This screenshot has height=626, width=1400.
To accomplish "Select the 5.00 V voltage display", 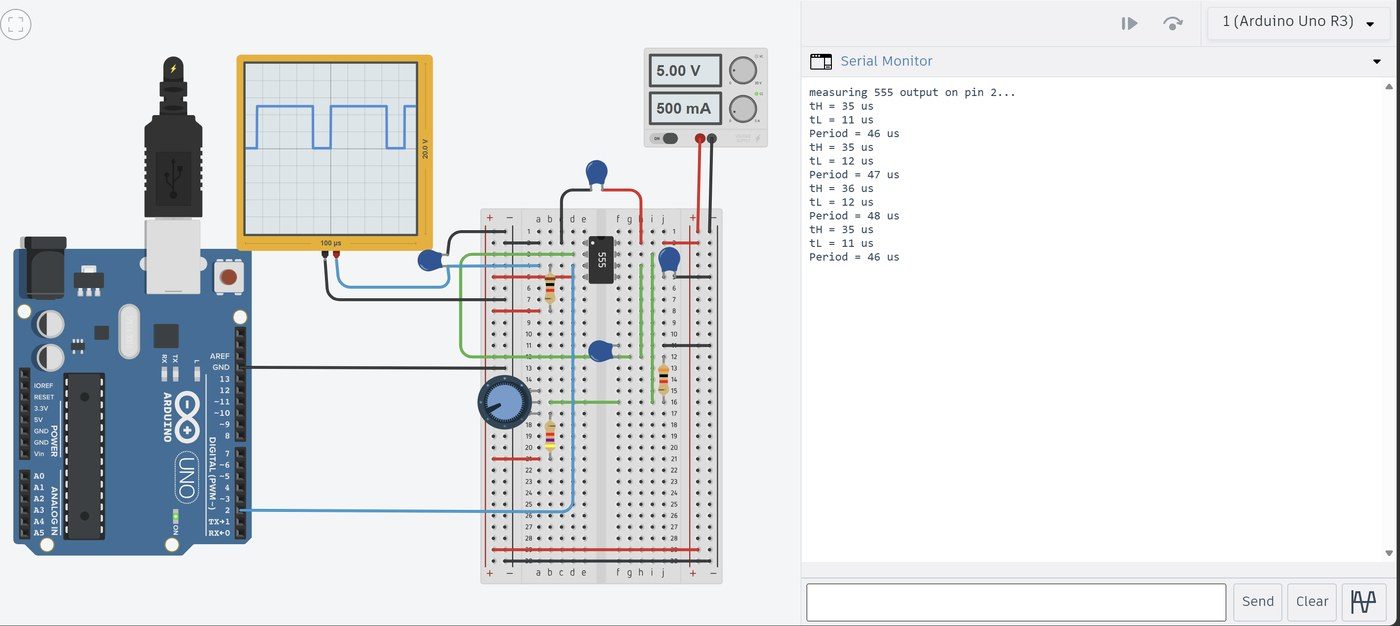I will (686, 71).
